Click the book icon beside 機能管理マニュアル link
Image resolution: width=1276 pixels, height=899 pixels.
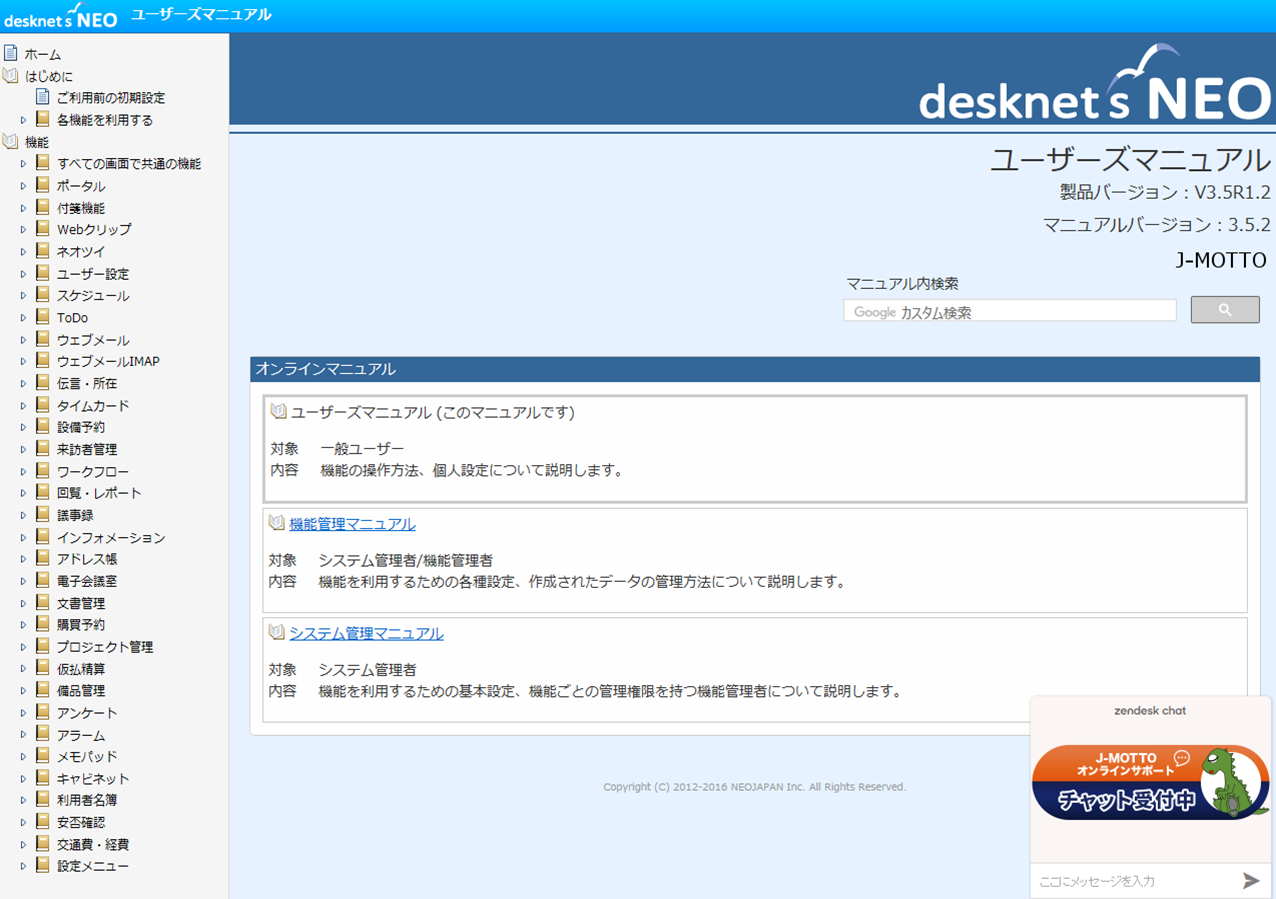click(x=277, y=523)
